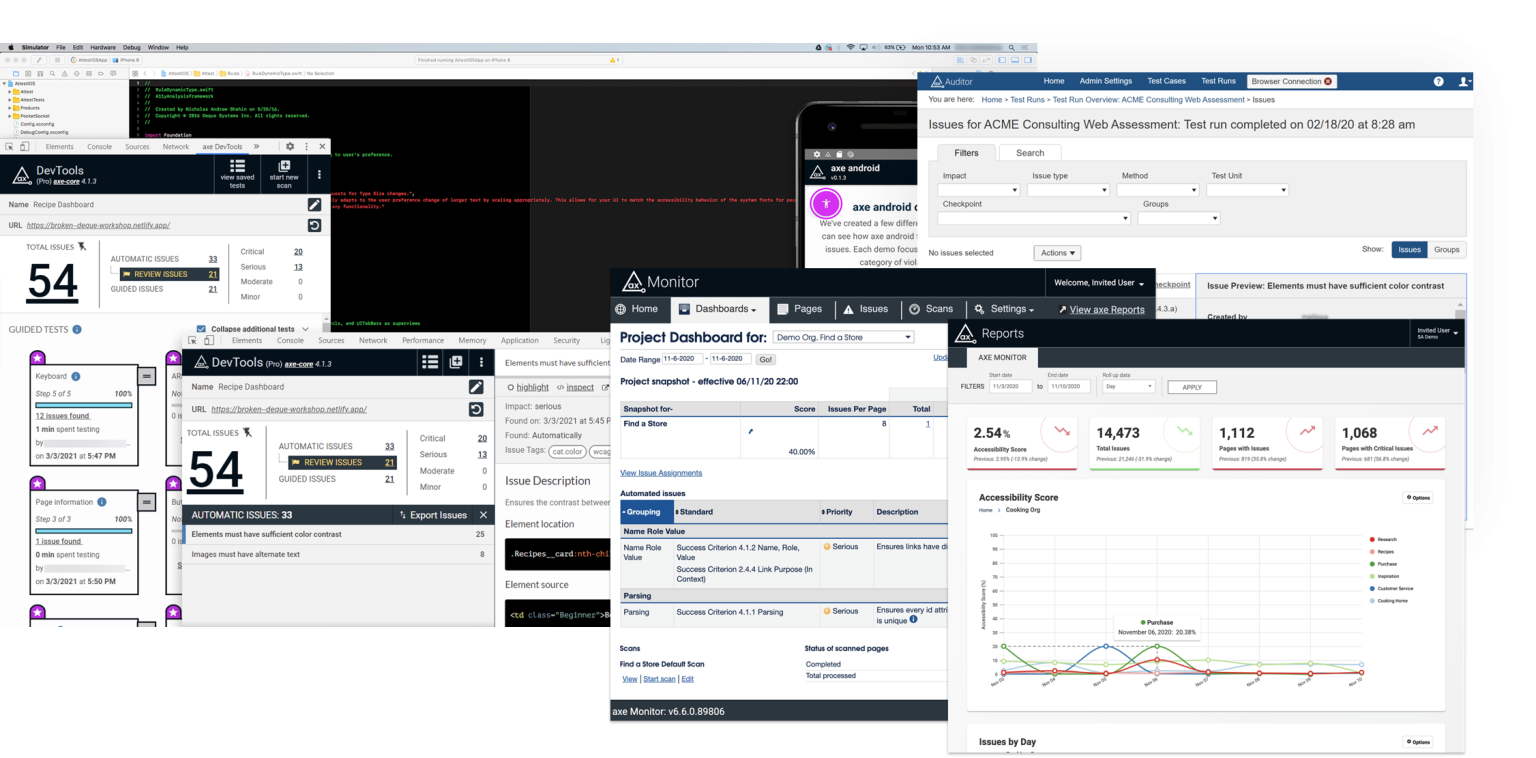The image size is (1536, 758).
Task: Toggle the 'Collapse additional tests' checkbox
Action: click(202, 329)
